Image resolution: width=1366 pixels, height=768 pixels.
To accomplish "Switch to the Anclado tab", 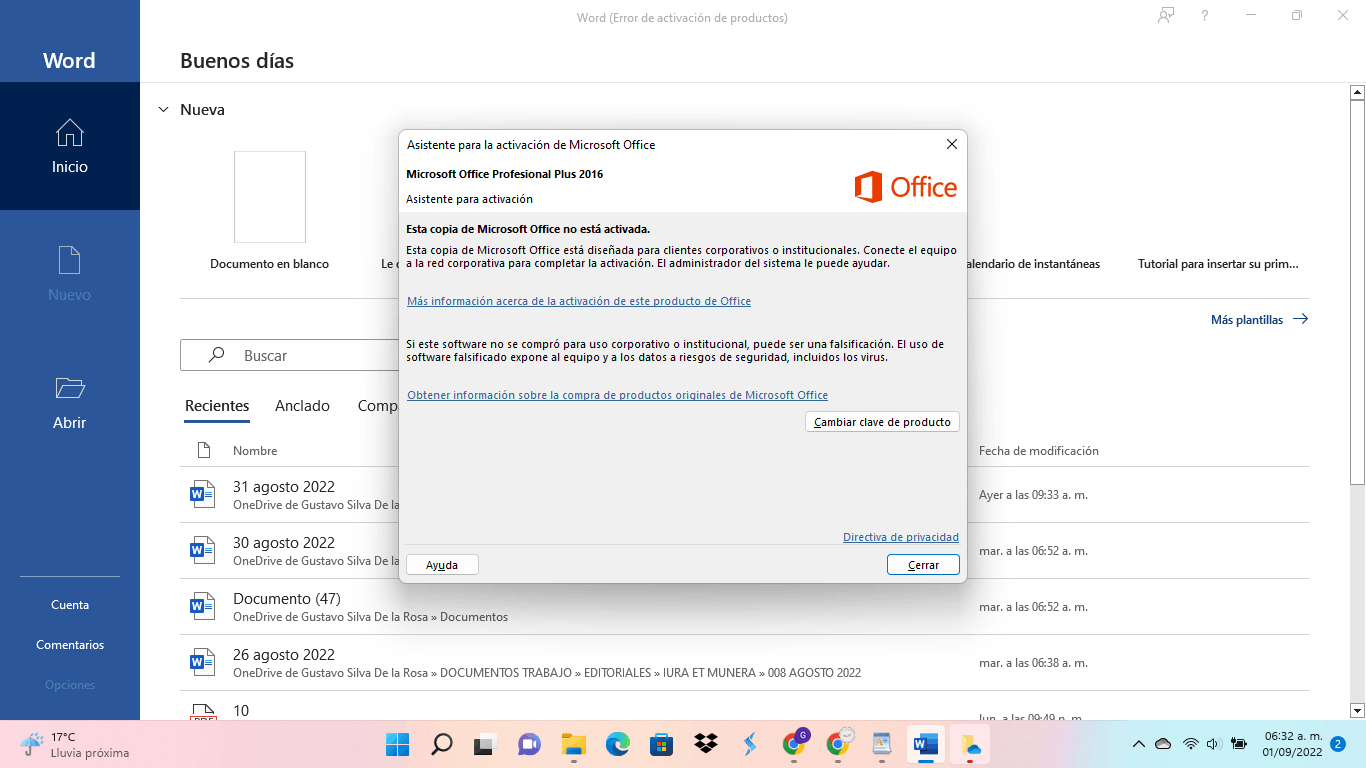I will (302, 406).
